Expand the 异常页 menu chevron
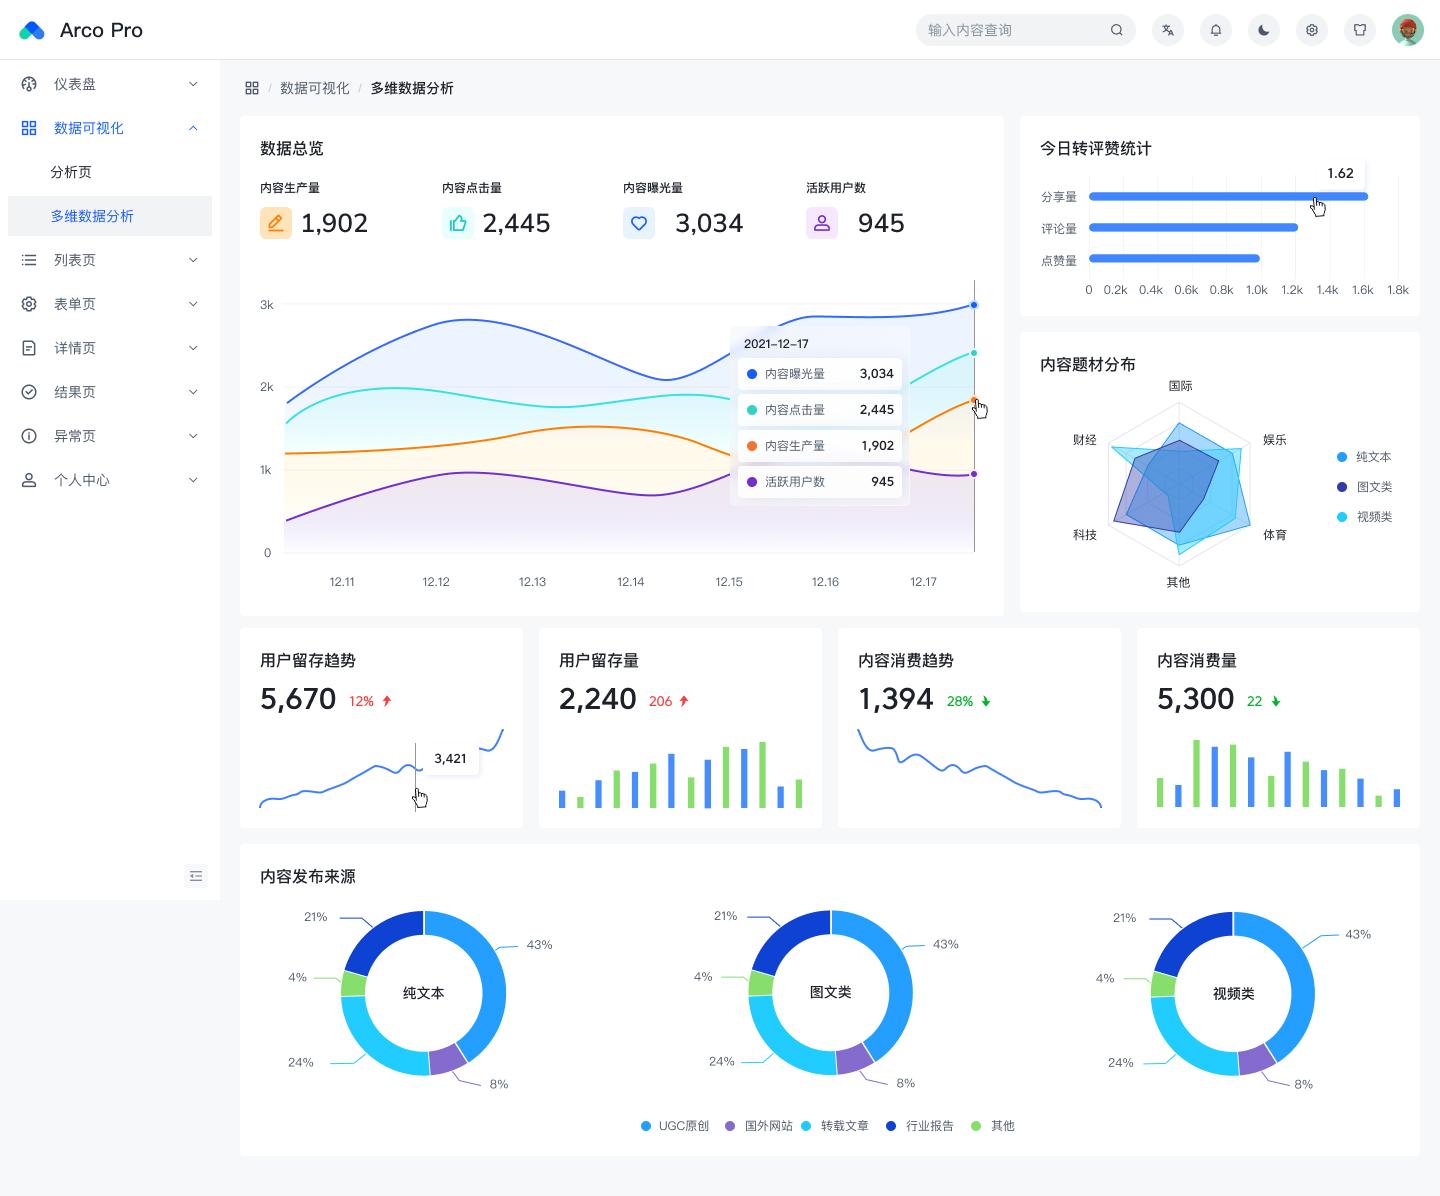The height and width of the screenshot is (1196, 1440). click(193, 436)
